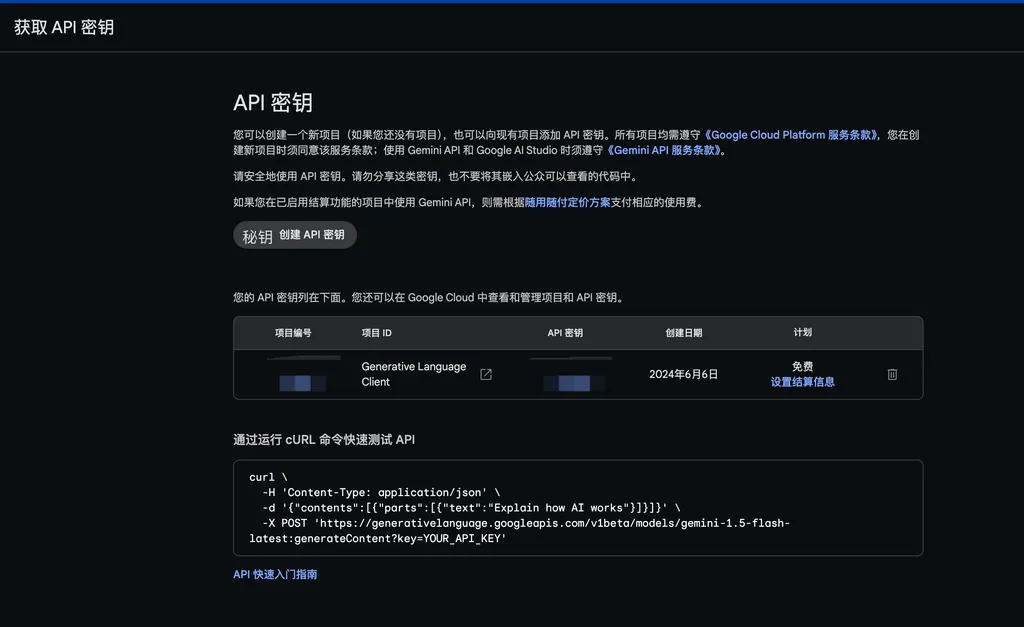Open the 随用随付定价方案 link
This screenshot has height=627, width=1024.
pyautogui.click(x=568, y=202)
